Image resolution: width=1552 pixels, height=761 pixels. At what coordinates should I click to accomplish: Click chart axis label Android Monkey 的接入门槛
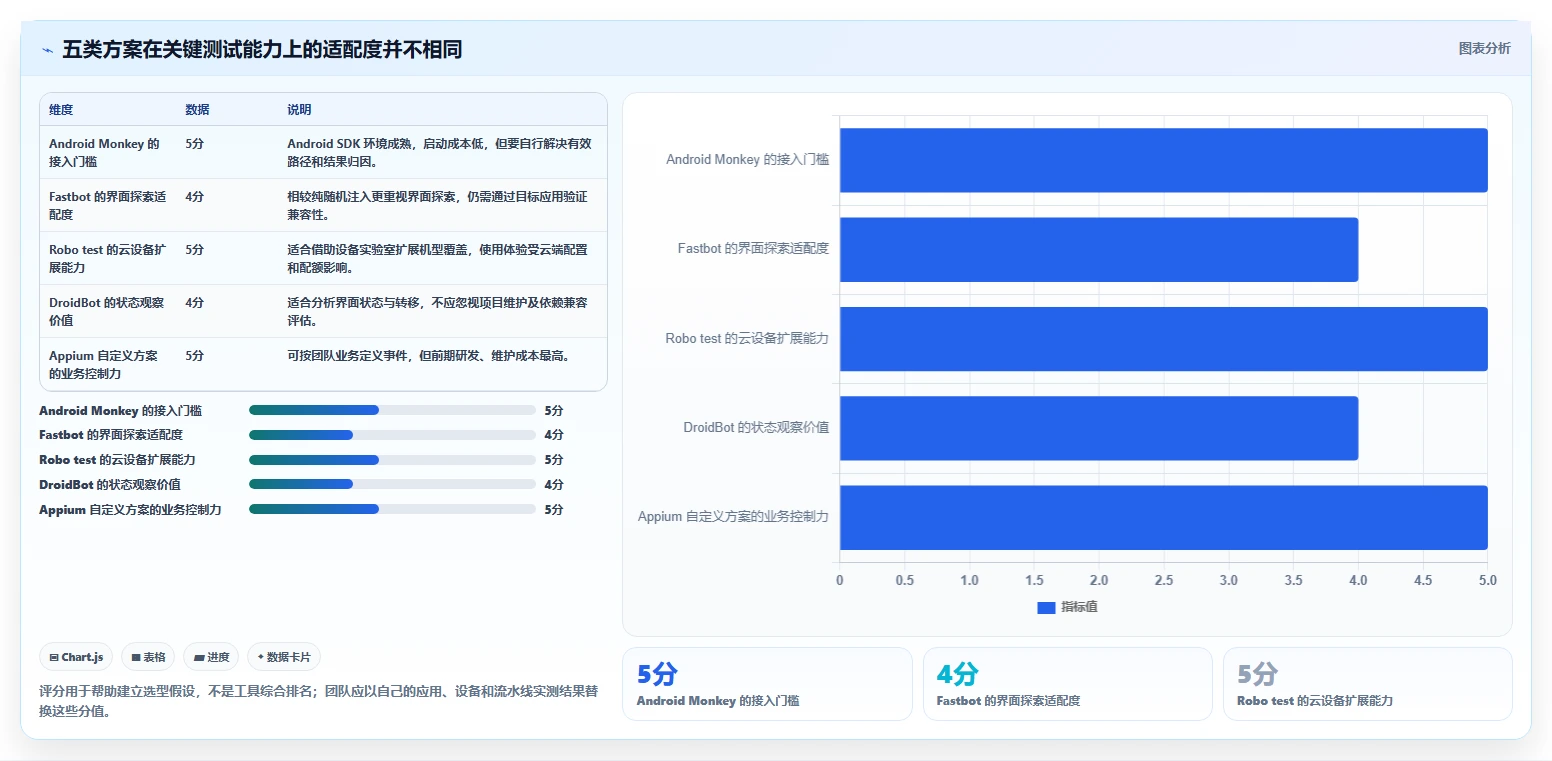747,160
